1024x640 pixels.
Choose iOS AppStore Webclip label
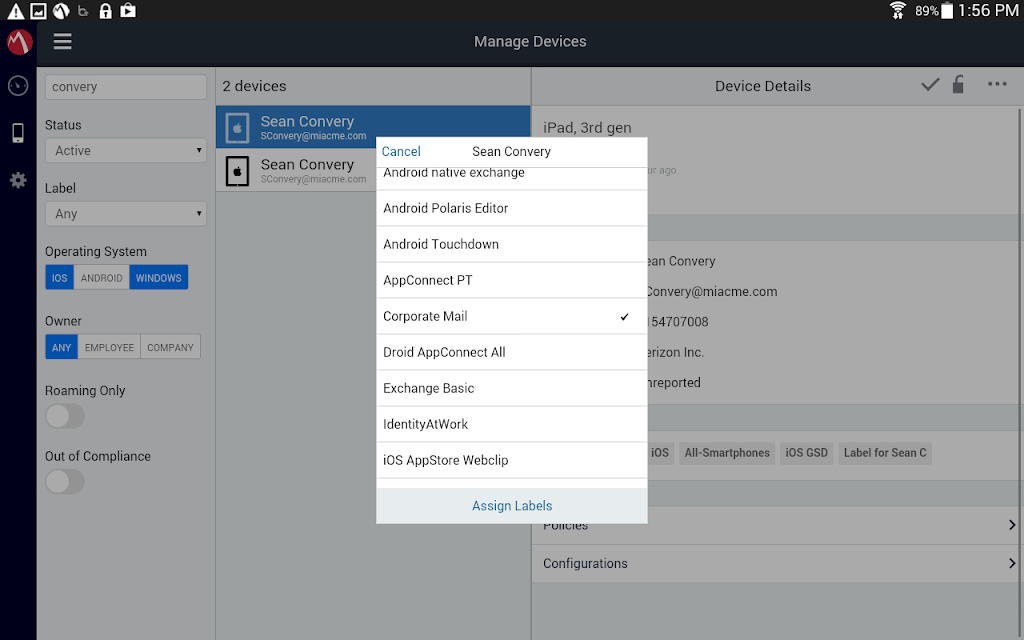click(511, 460)
